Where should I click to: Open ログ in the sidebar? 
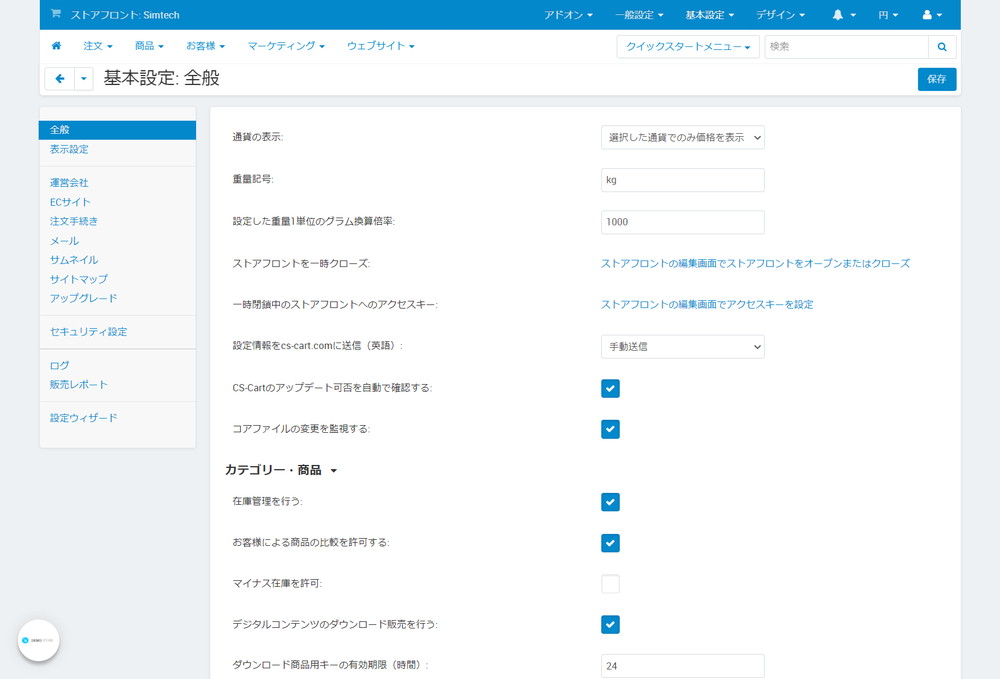59,365
